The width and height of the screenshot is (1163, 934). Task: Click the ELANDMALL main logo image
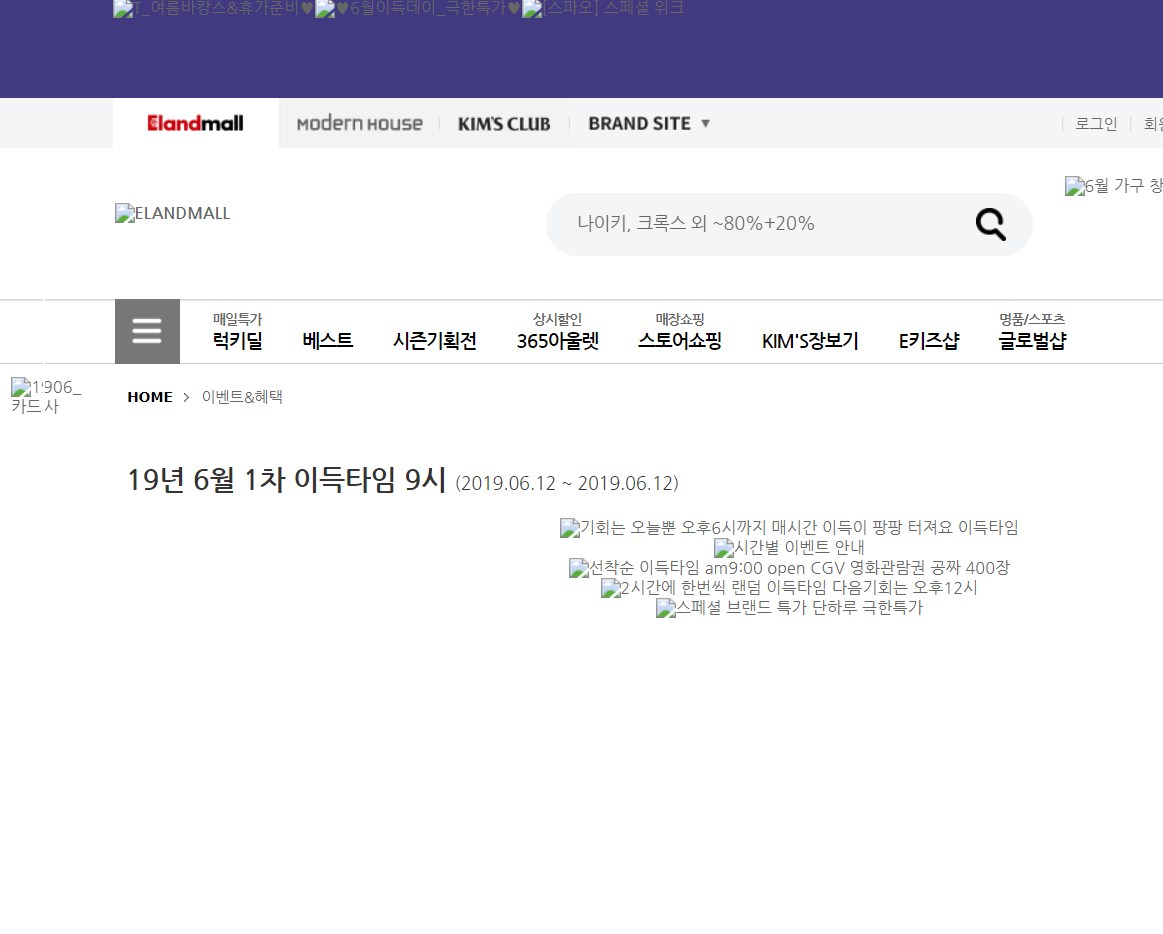click(173, 213)
